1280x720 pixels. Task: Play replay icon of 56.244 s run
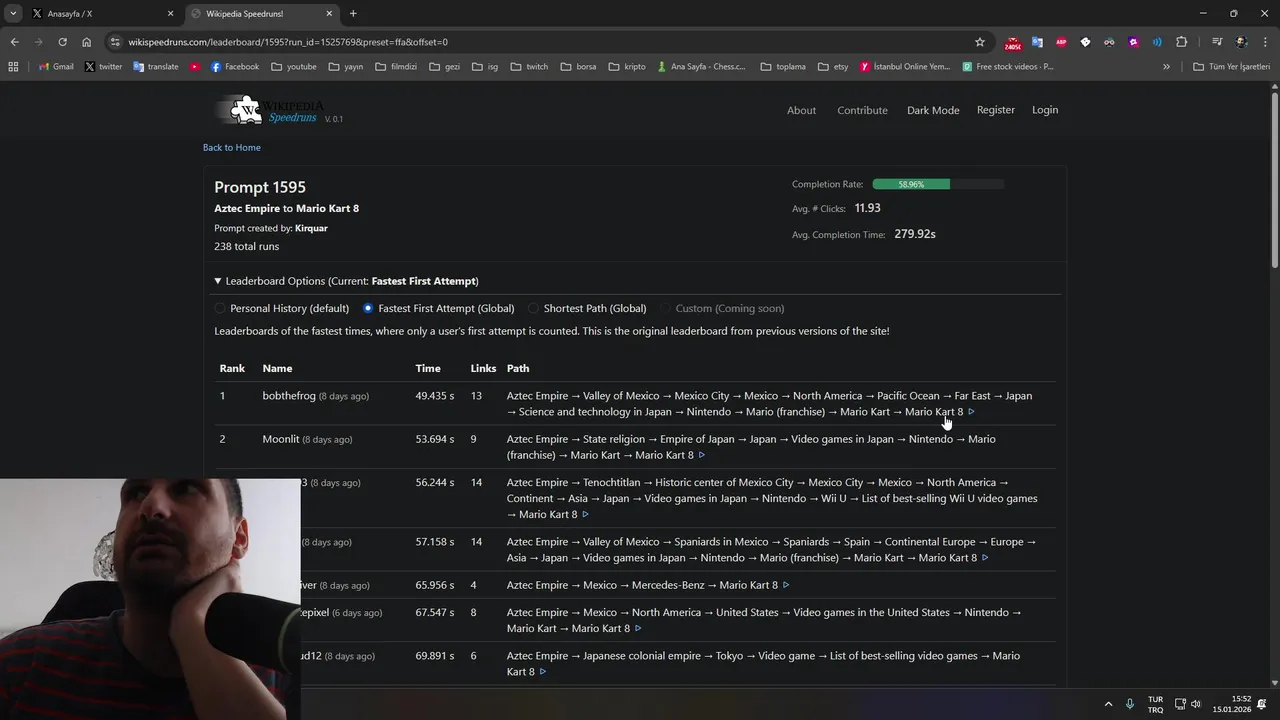585,515
